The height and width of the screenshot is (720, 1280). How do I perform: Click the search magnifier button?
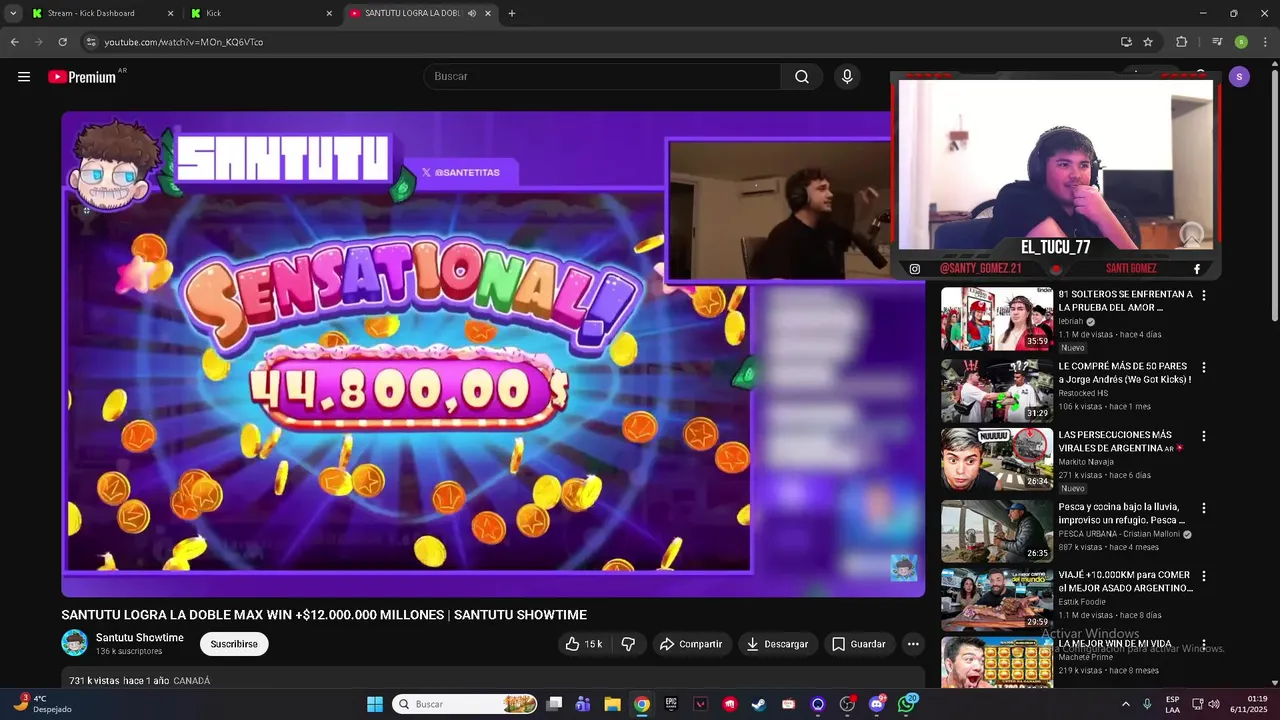pos(802,77)
